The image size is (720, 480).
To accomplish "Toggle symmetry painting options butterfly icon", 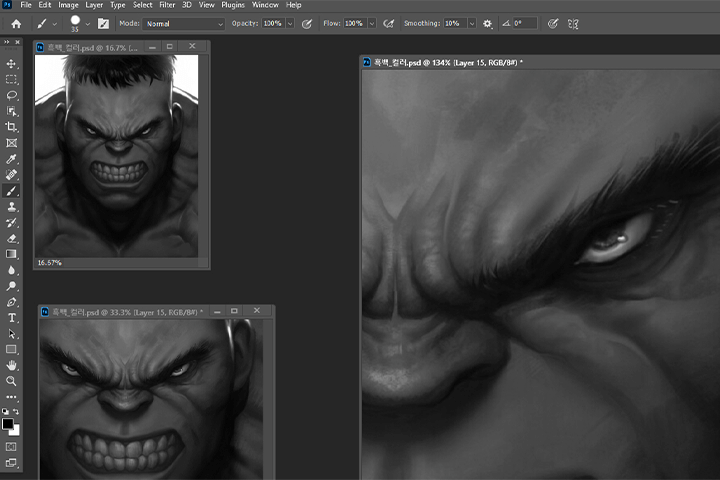I will tap(573, 24).
